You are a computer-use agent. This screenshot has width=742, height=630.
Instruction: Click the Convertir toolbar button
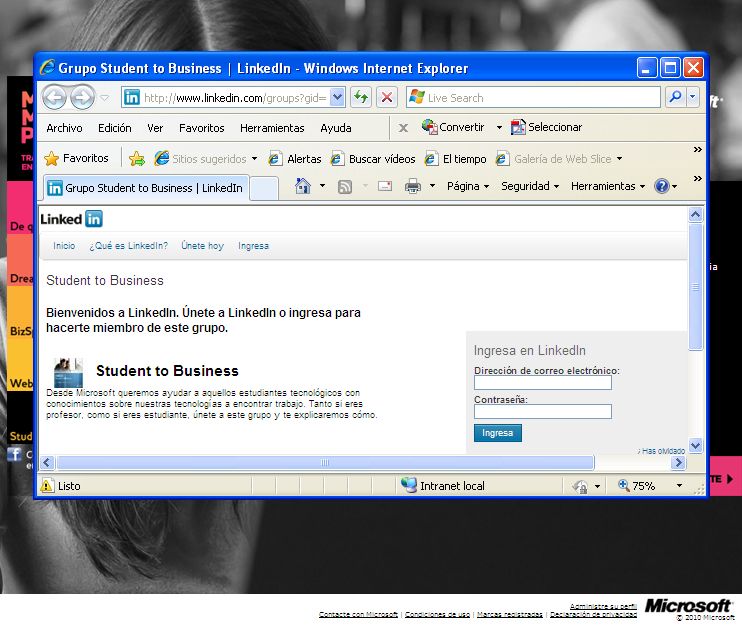tap(453, 127)
